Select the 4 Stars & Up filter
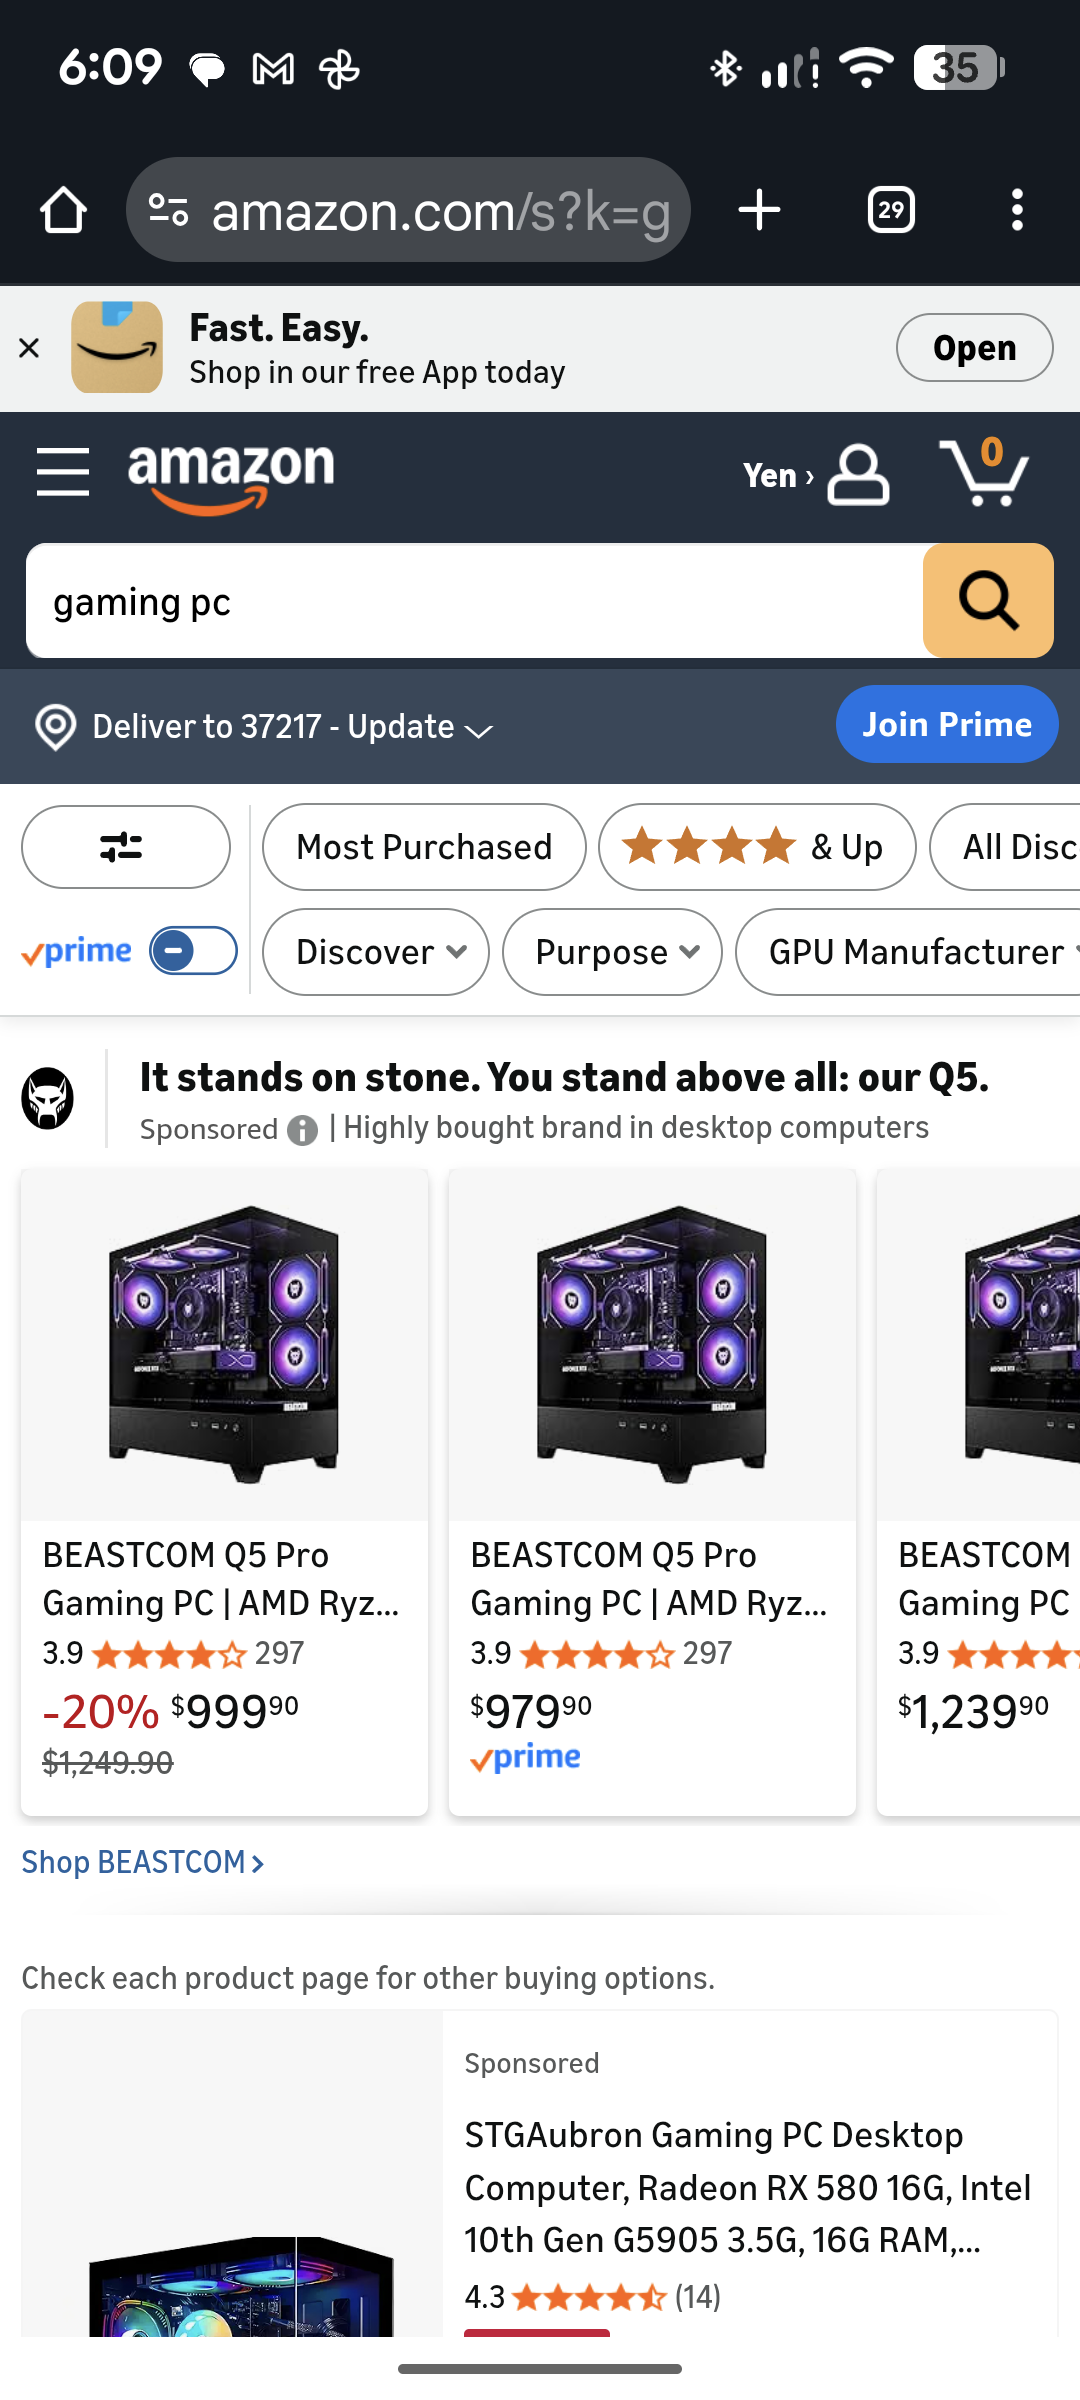Viewport: 1080px width, 2400px height. pos(757,847)
